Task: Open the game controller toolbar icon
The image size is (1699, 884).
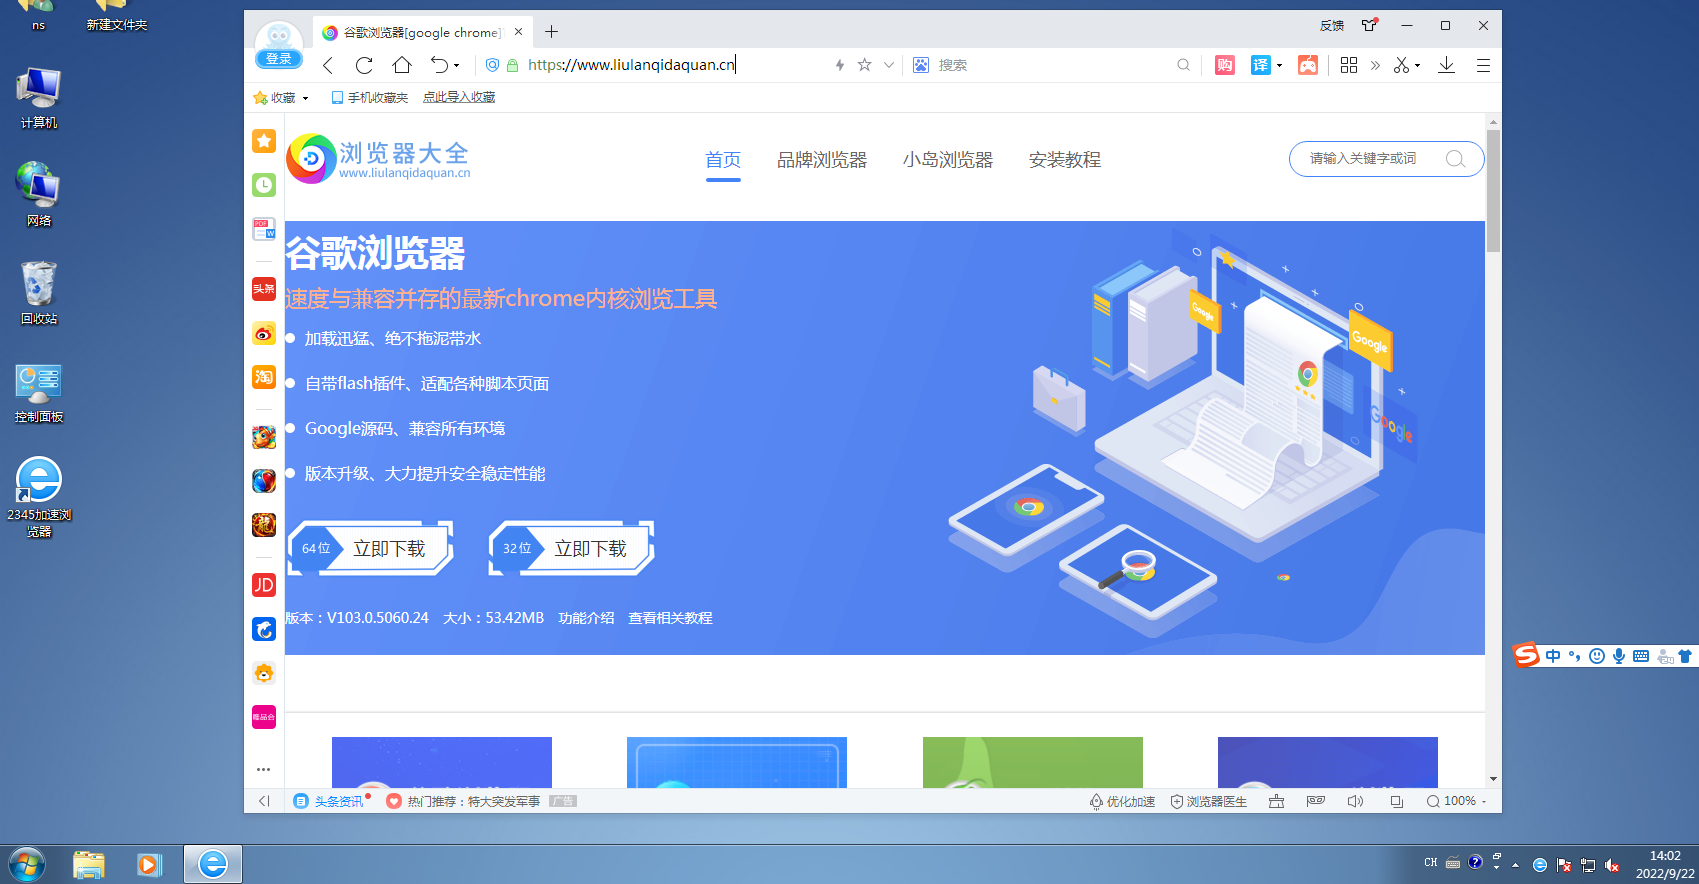Action: click(x=1308, y=65)
